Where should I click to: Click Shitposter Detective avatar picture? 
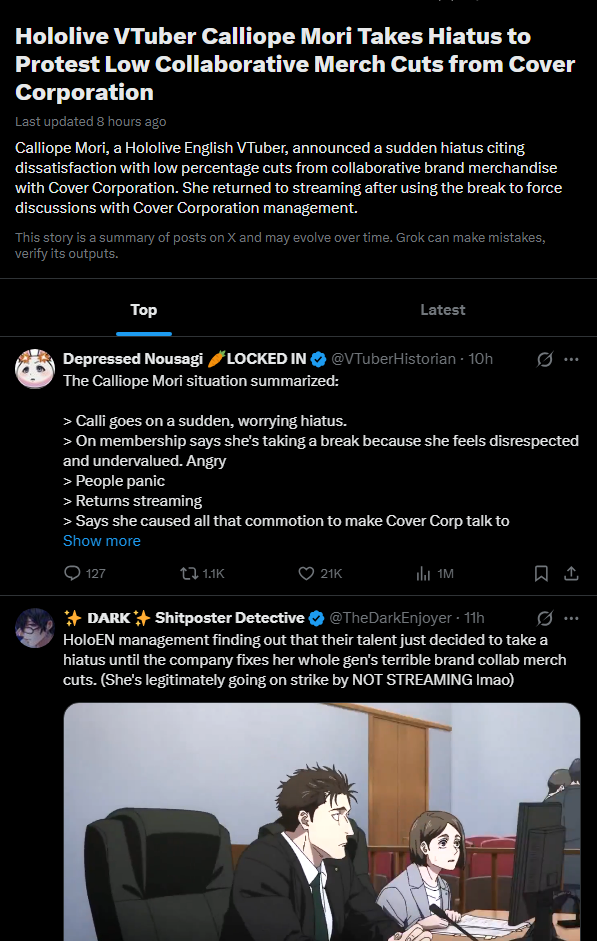coord(35,628)
